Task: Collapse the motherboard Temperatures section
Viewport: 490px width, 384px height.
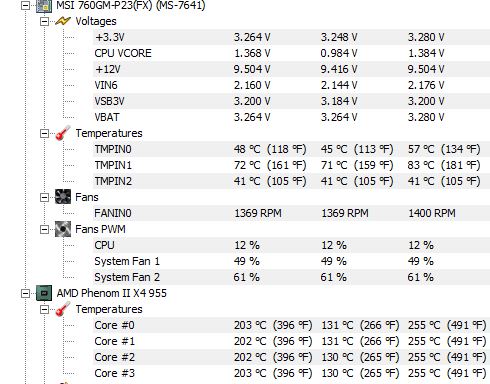Action: click(x=44, y=134)
